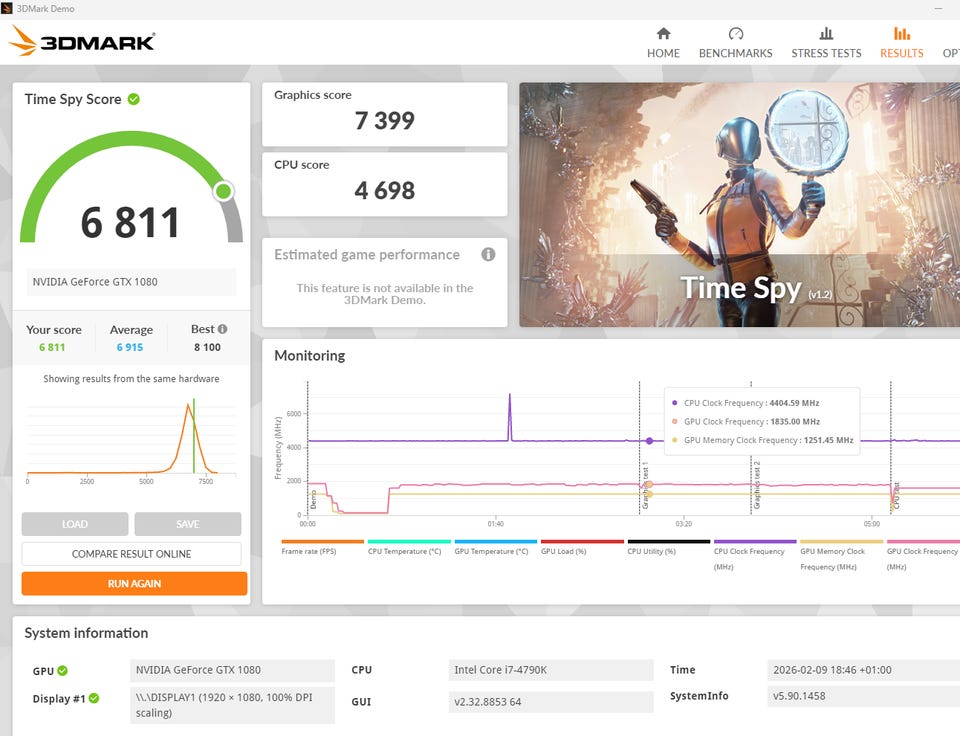
Task: Toggle the GPU Temperature legend
Action: [495, 547]
